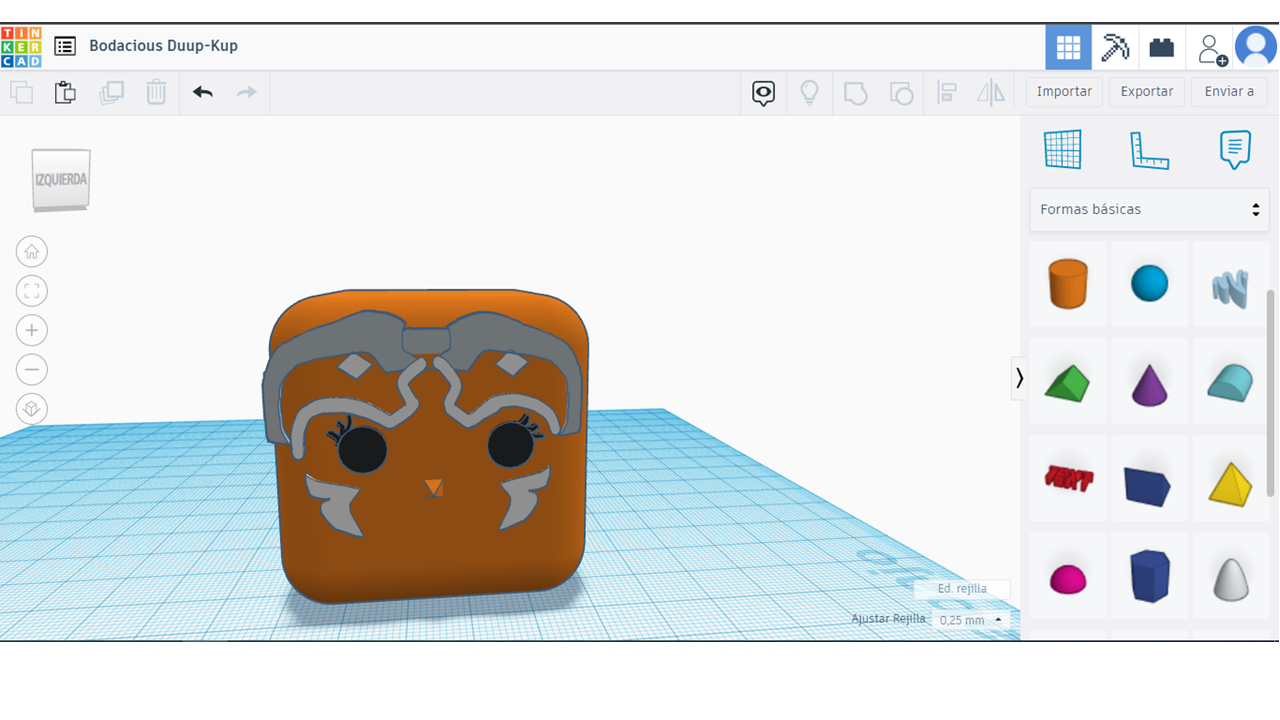Open the Bricks mode

coord(1161,47)
